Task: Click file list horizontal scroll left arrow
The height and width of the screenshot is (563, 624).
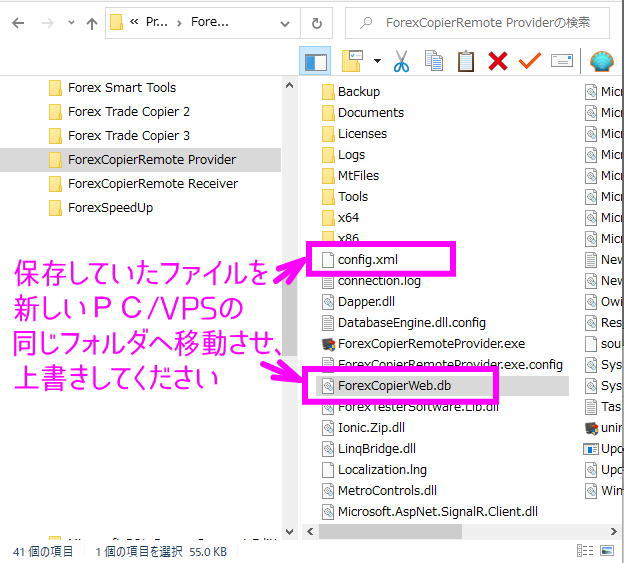Action: tap(310, 531)
